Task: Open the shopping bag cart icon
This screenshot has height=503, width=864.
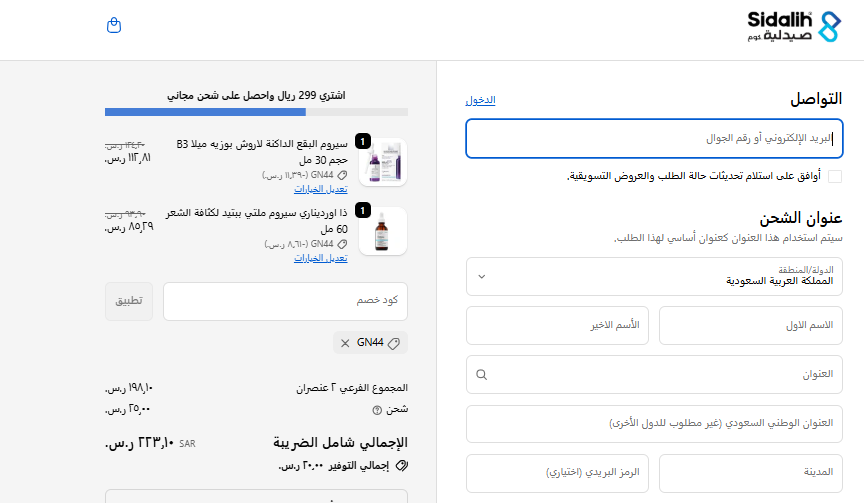Action: (x=114, y=25)
